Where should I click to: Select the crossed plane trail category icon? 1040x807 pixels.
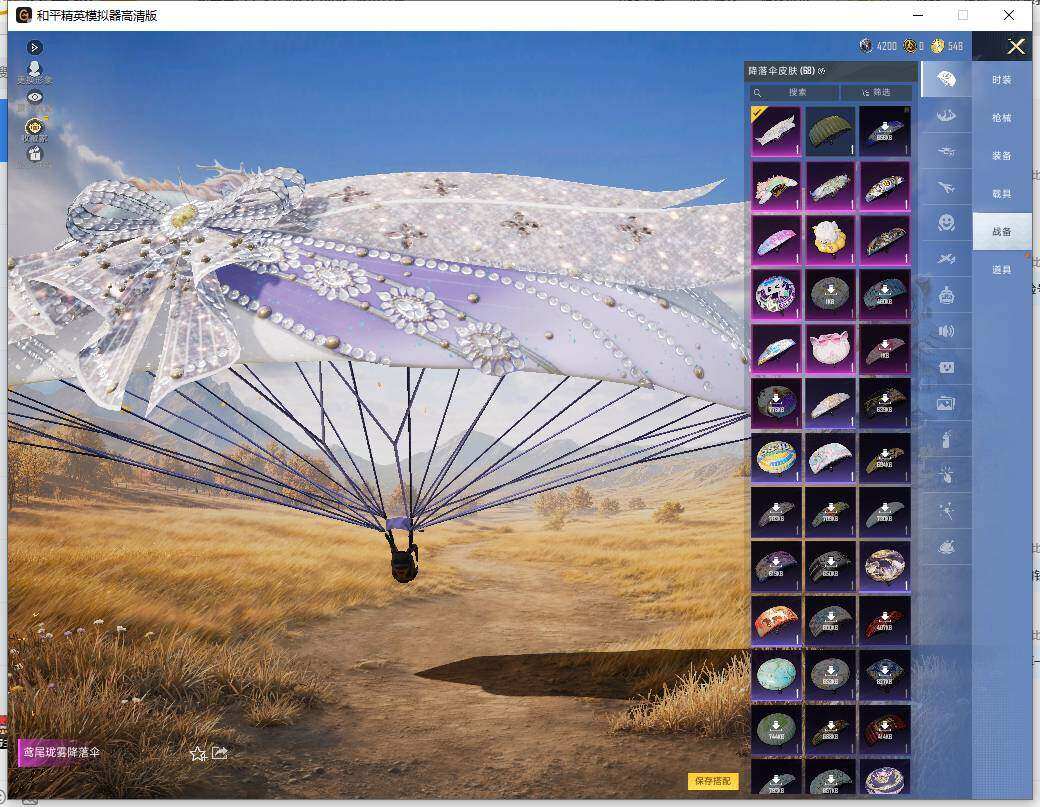tap(946, 259)
